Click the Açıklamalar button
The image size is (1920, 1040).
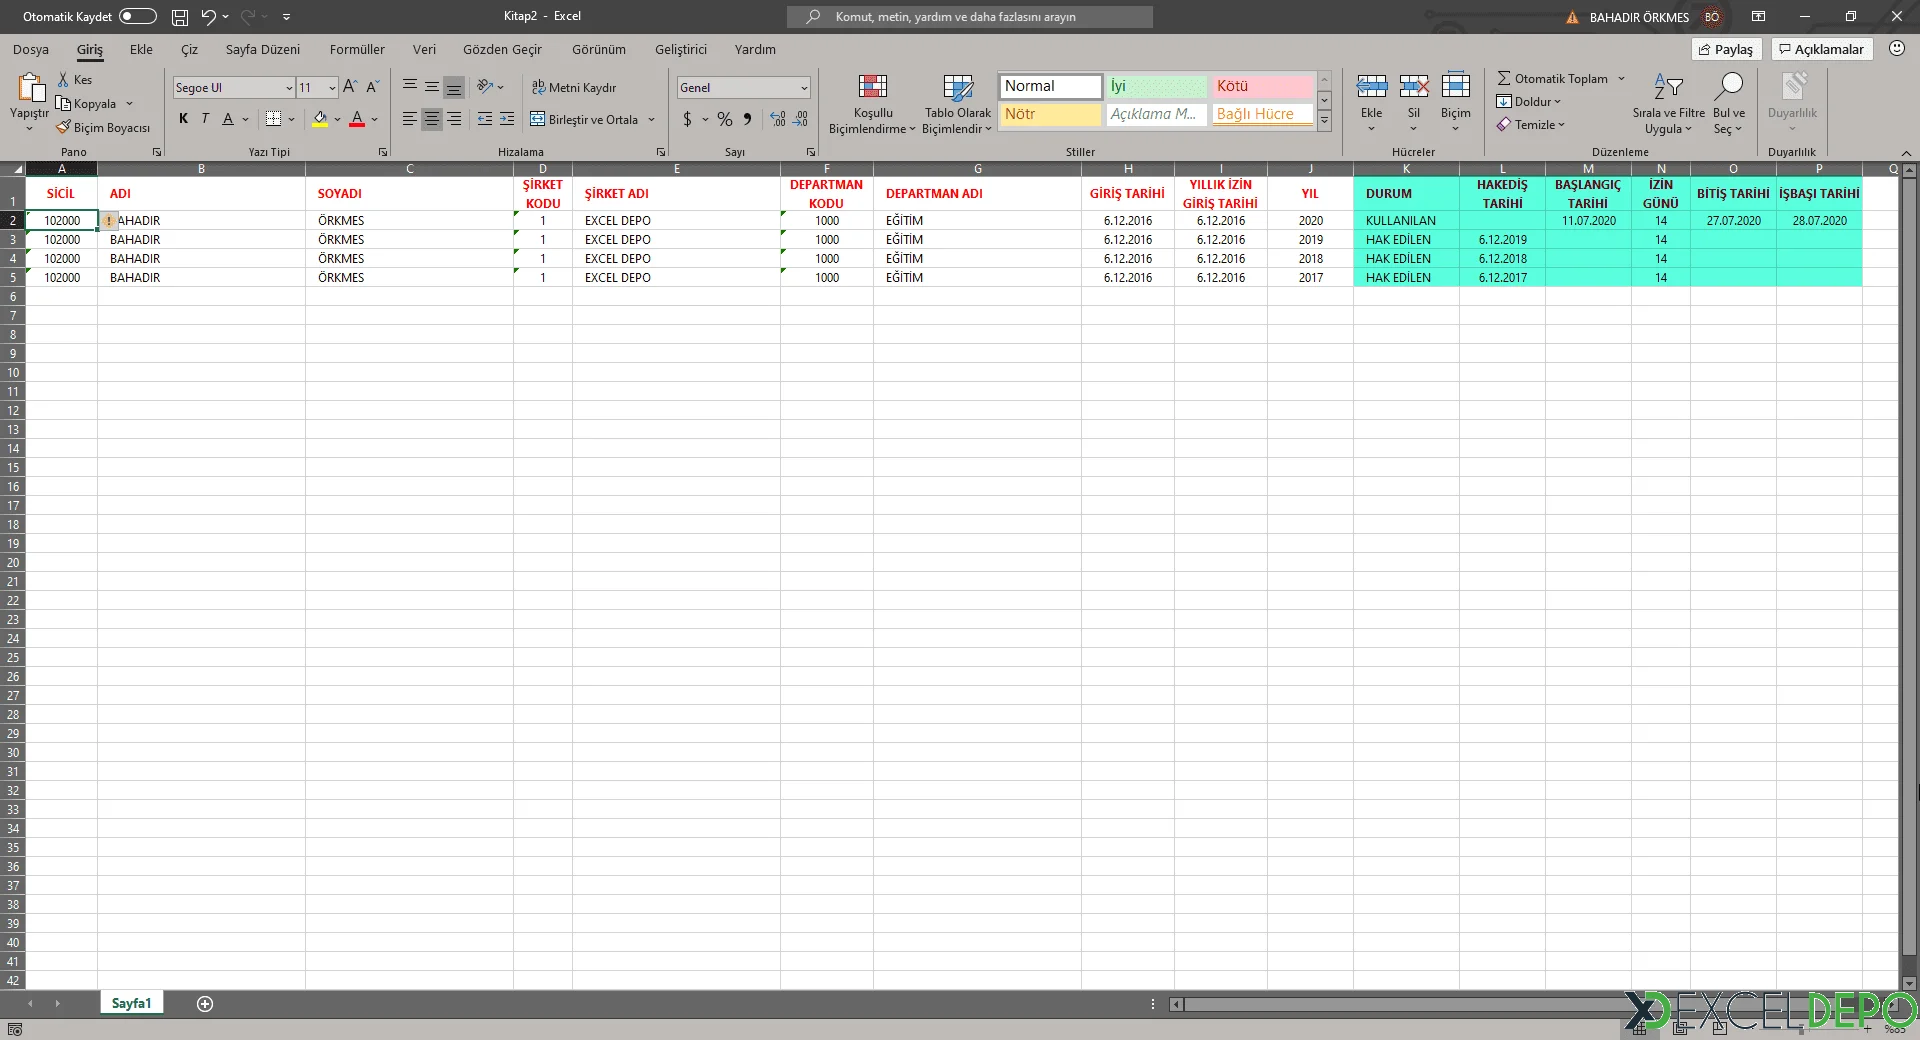coord(1821,49)
